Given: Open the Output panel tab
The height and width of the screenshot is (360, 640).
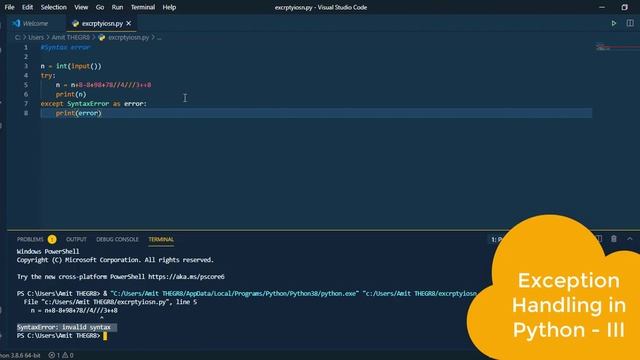Looking at the screenshot, I should point(76,239).
